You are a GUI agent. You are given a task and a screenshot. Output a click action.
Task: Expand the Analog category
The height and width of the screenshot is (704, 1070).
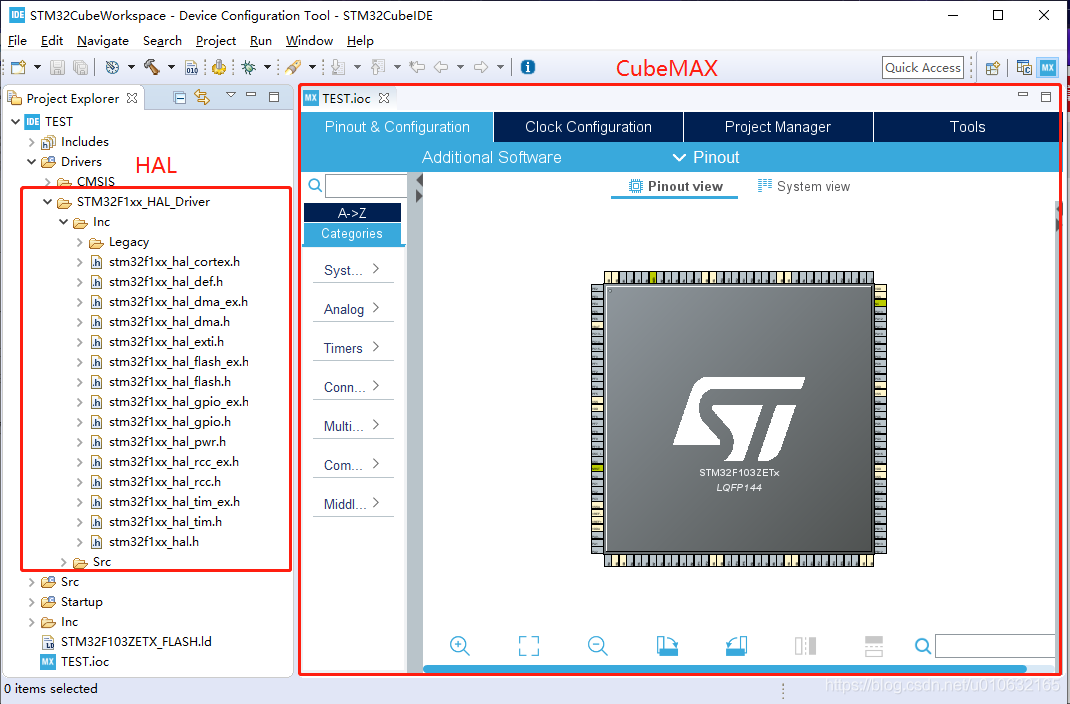click(x=353, y=309)
